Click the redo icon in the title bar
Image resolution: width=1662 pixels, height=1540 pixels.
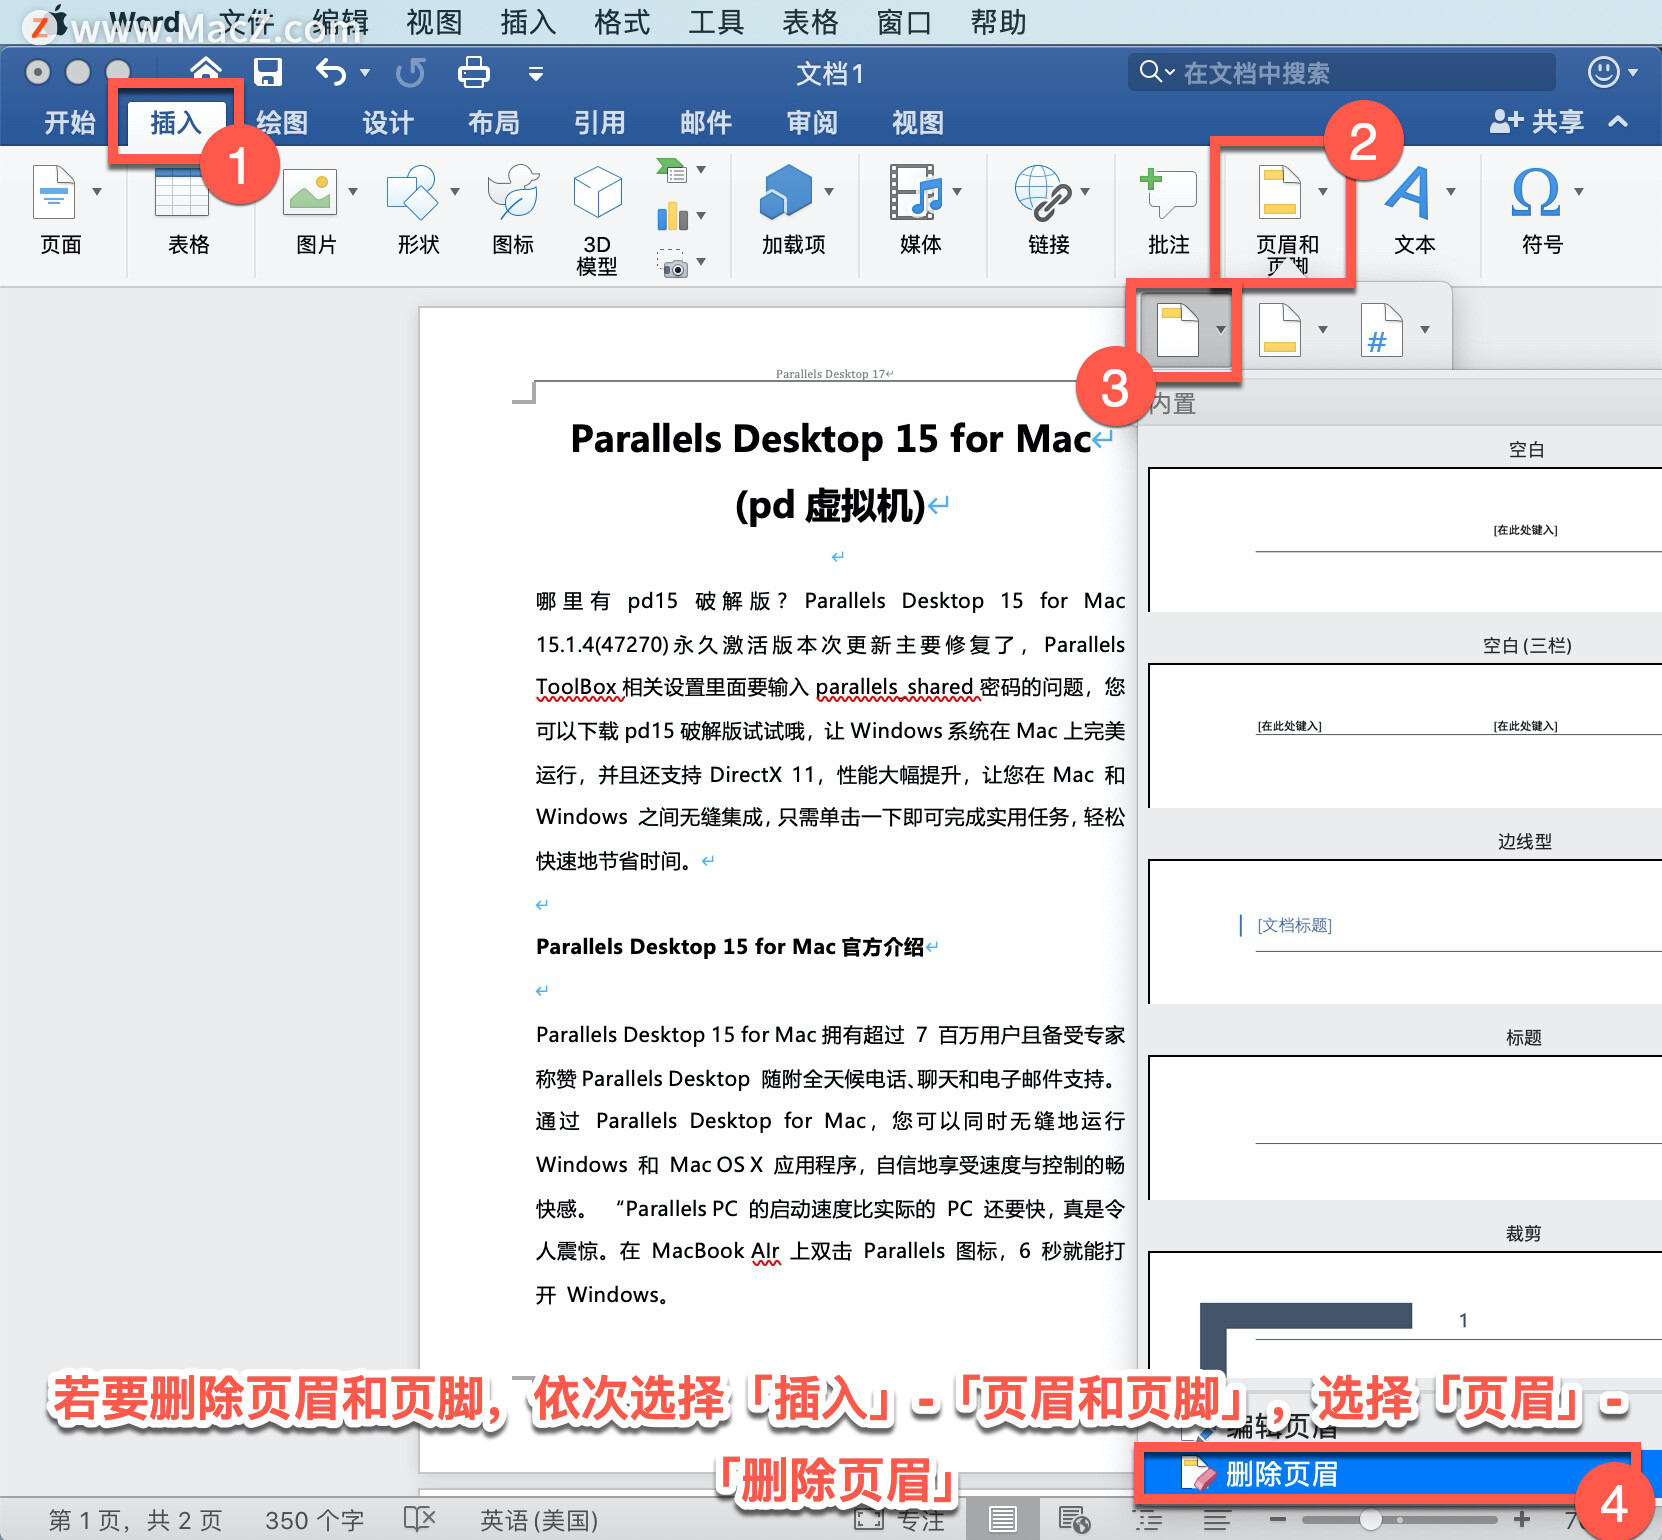pyautogui.click(x=410, y=72)
